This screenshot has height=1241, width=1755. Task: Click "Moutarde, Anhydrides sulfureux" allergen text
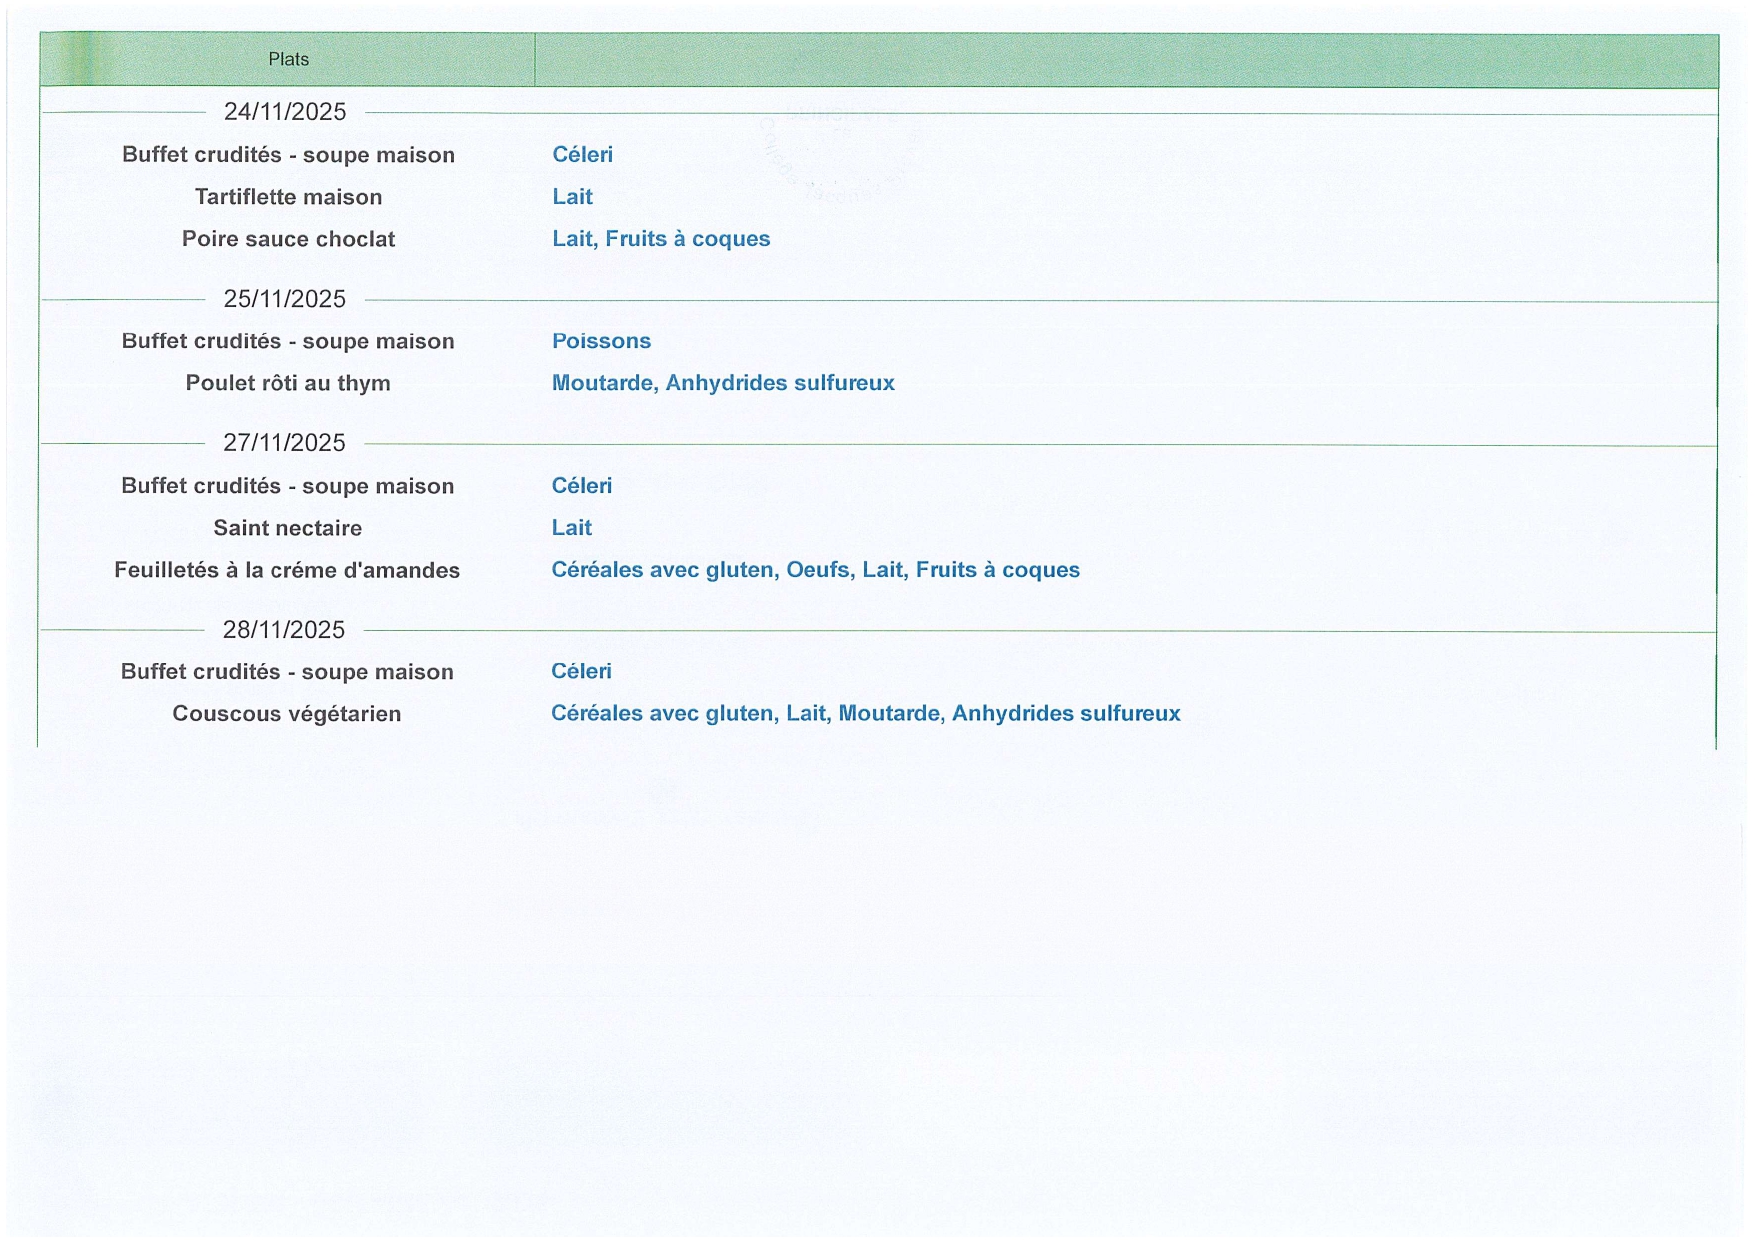pos(723,383)
